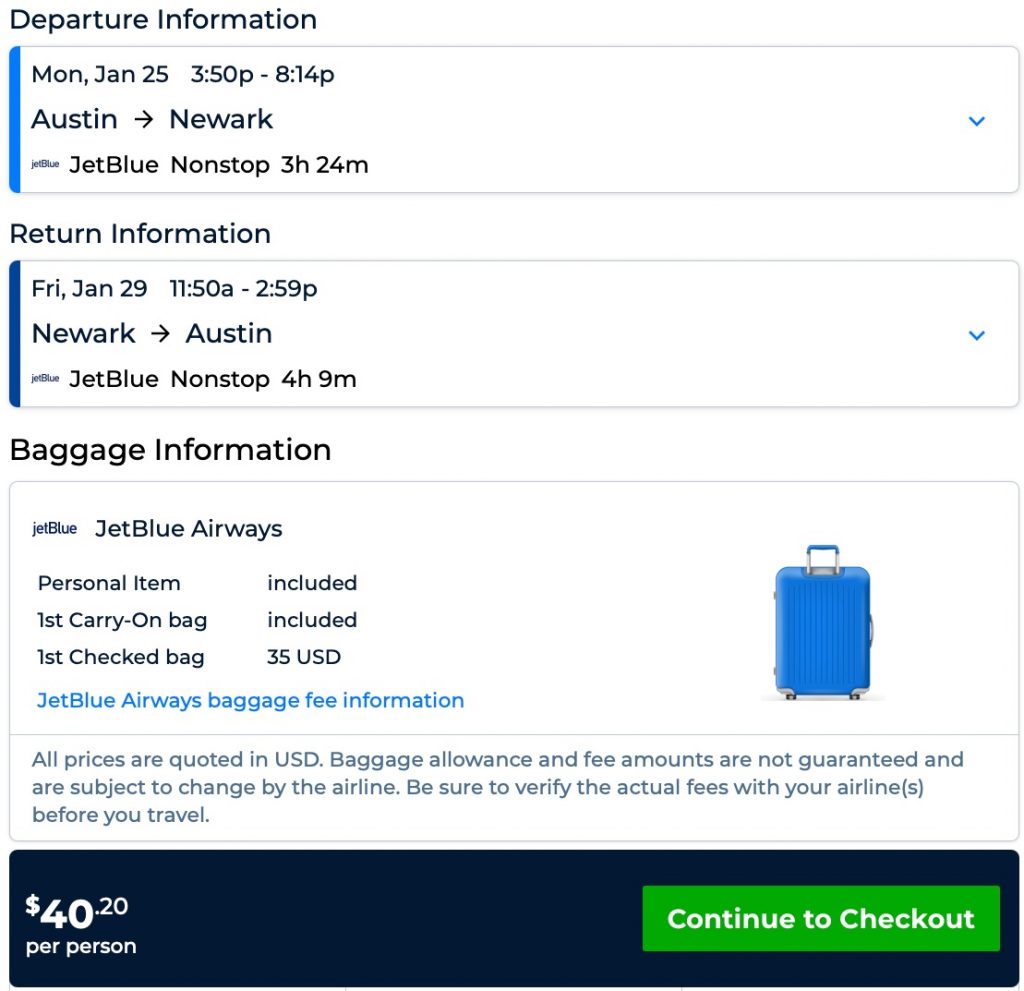Click the blue suitcase illustration

[x=823, y=621]
